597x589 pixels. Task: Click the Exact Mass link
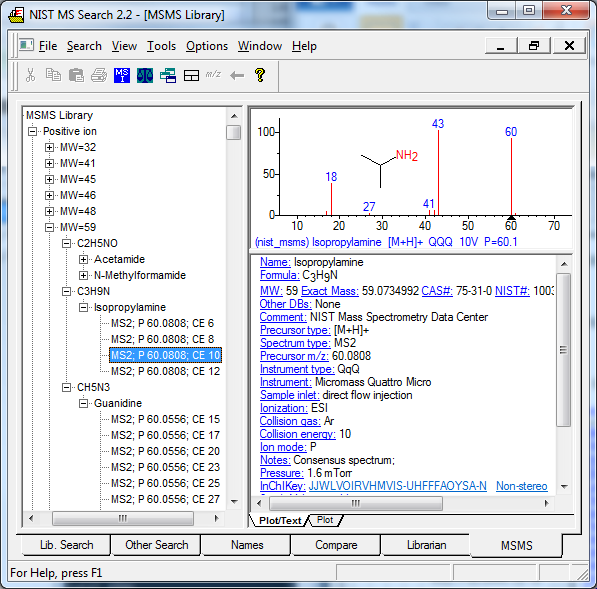tap(330, 291)
